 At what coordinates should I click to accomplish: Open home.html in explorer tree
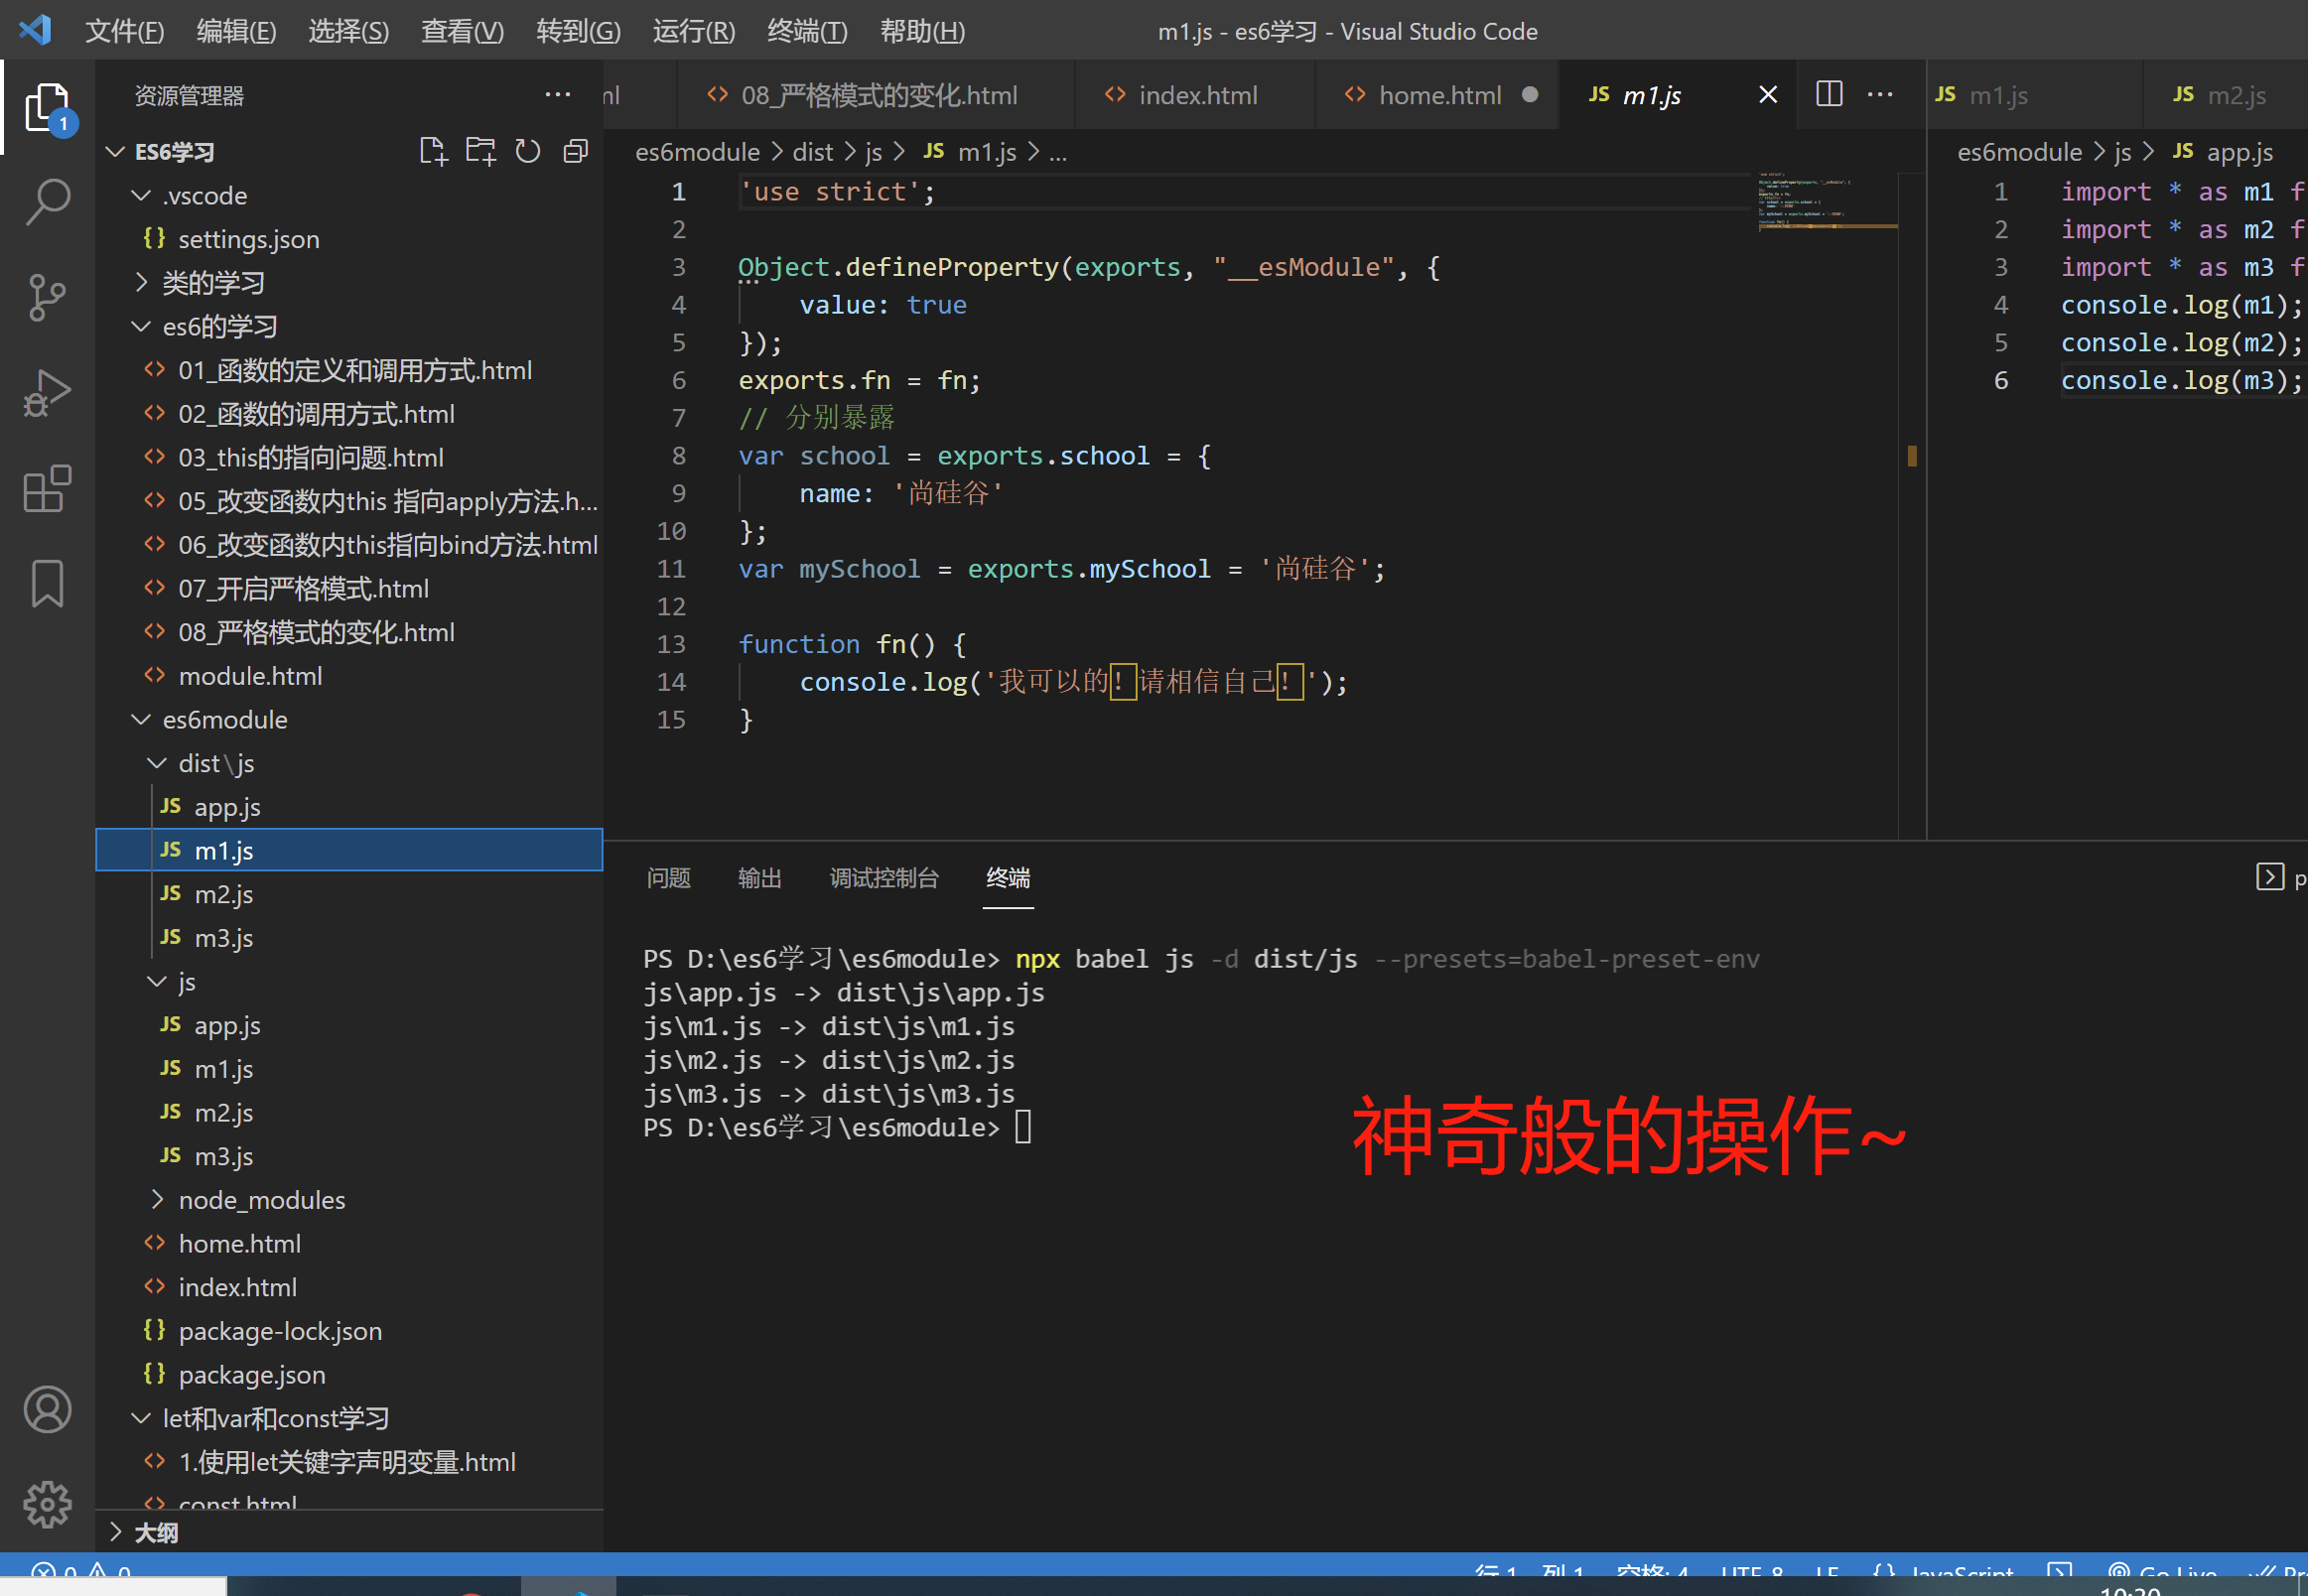(x=350, y=1243)
